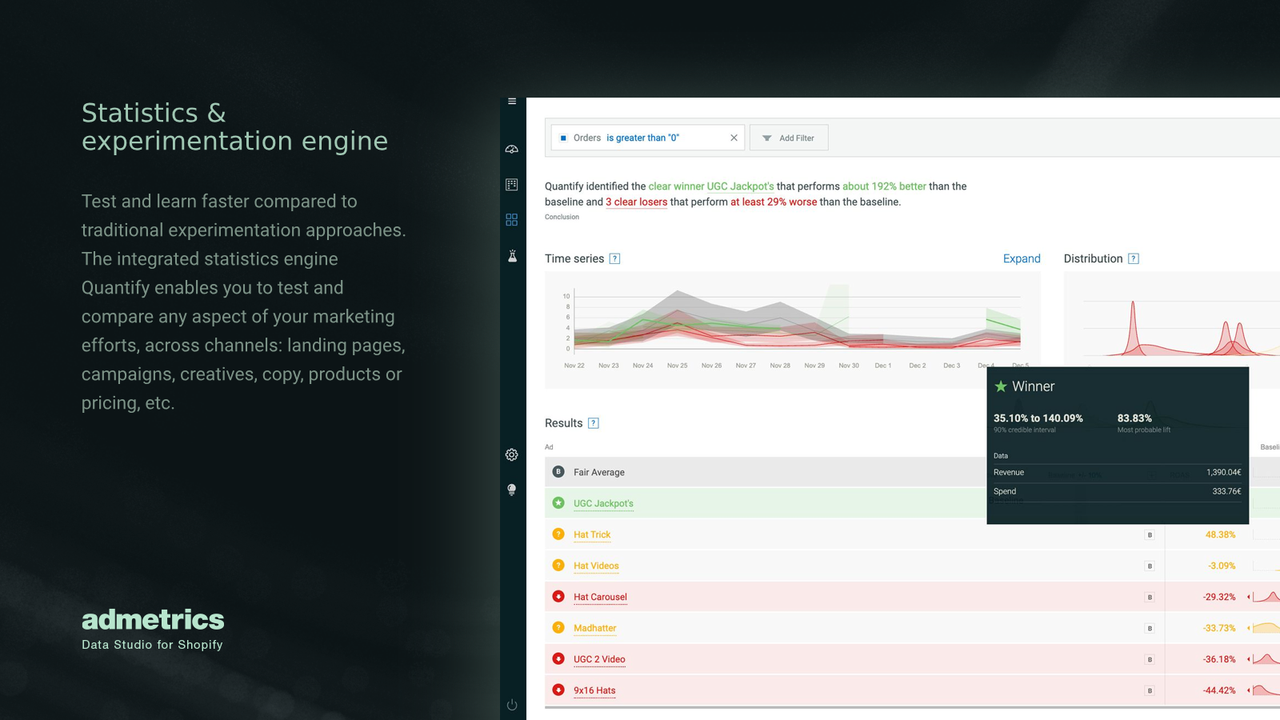Open the UGC Jackpot's ad link in Results
1280x720 pixels.
click(x=602, y=503)
